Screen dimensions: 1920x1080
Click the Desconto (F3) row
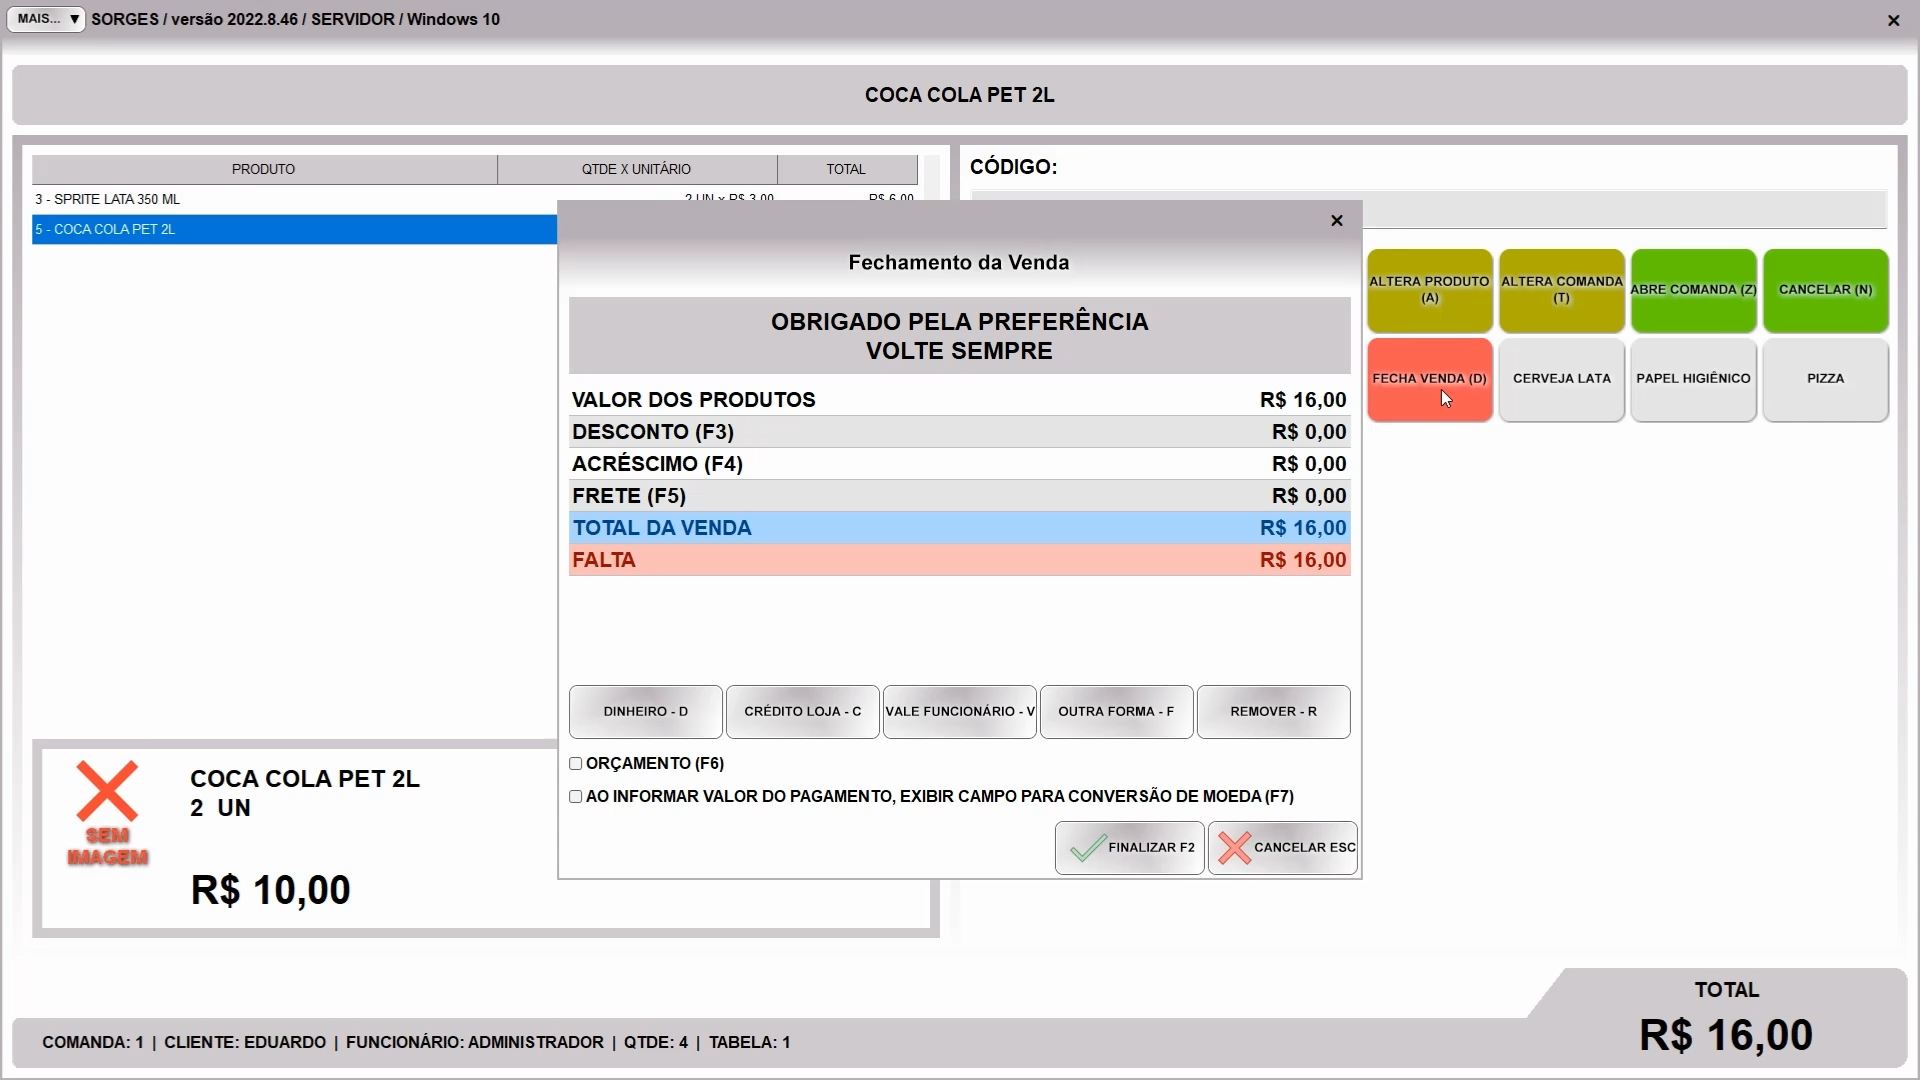pyautogui.click(x=959, y=432)
